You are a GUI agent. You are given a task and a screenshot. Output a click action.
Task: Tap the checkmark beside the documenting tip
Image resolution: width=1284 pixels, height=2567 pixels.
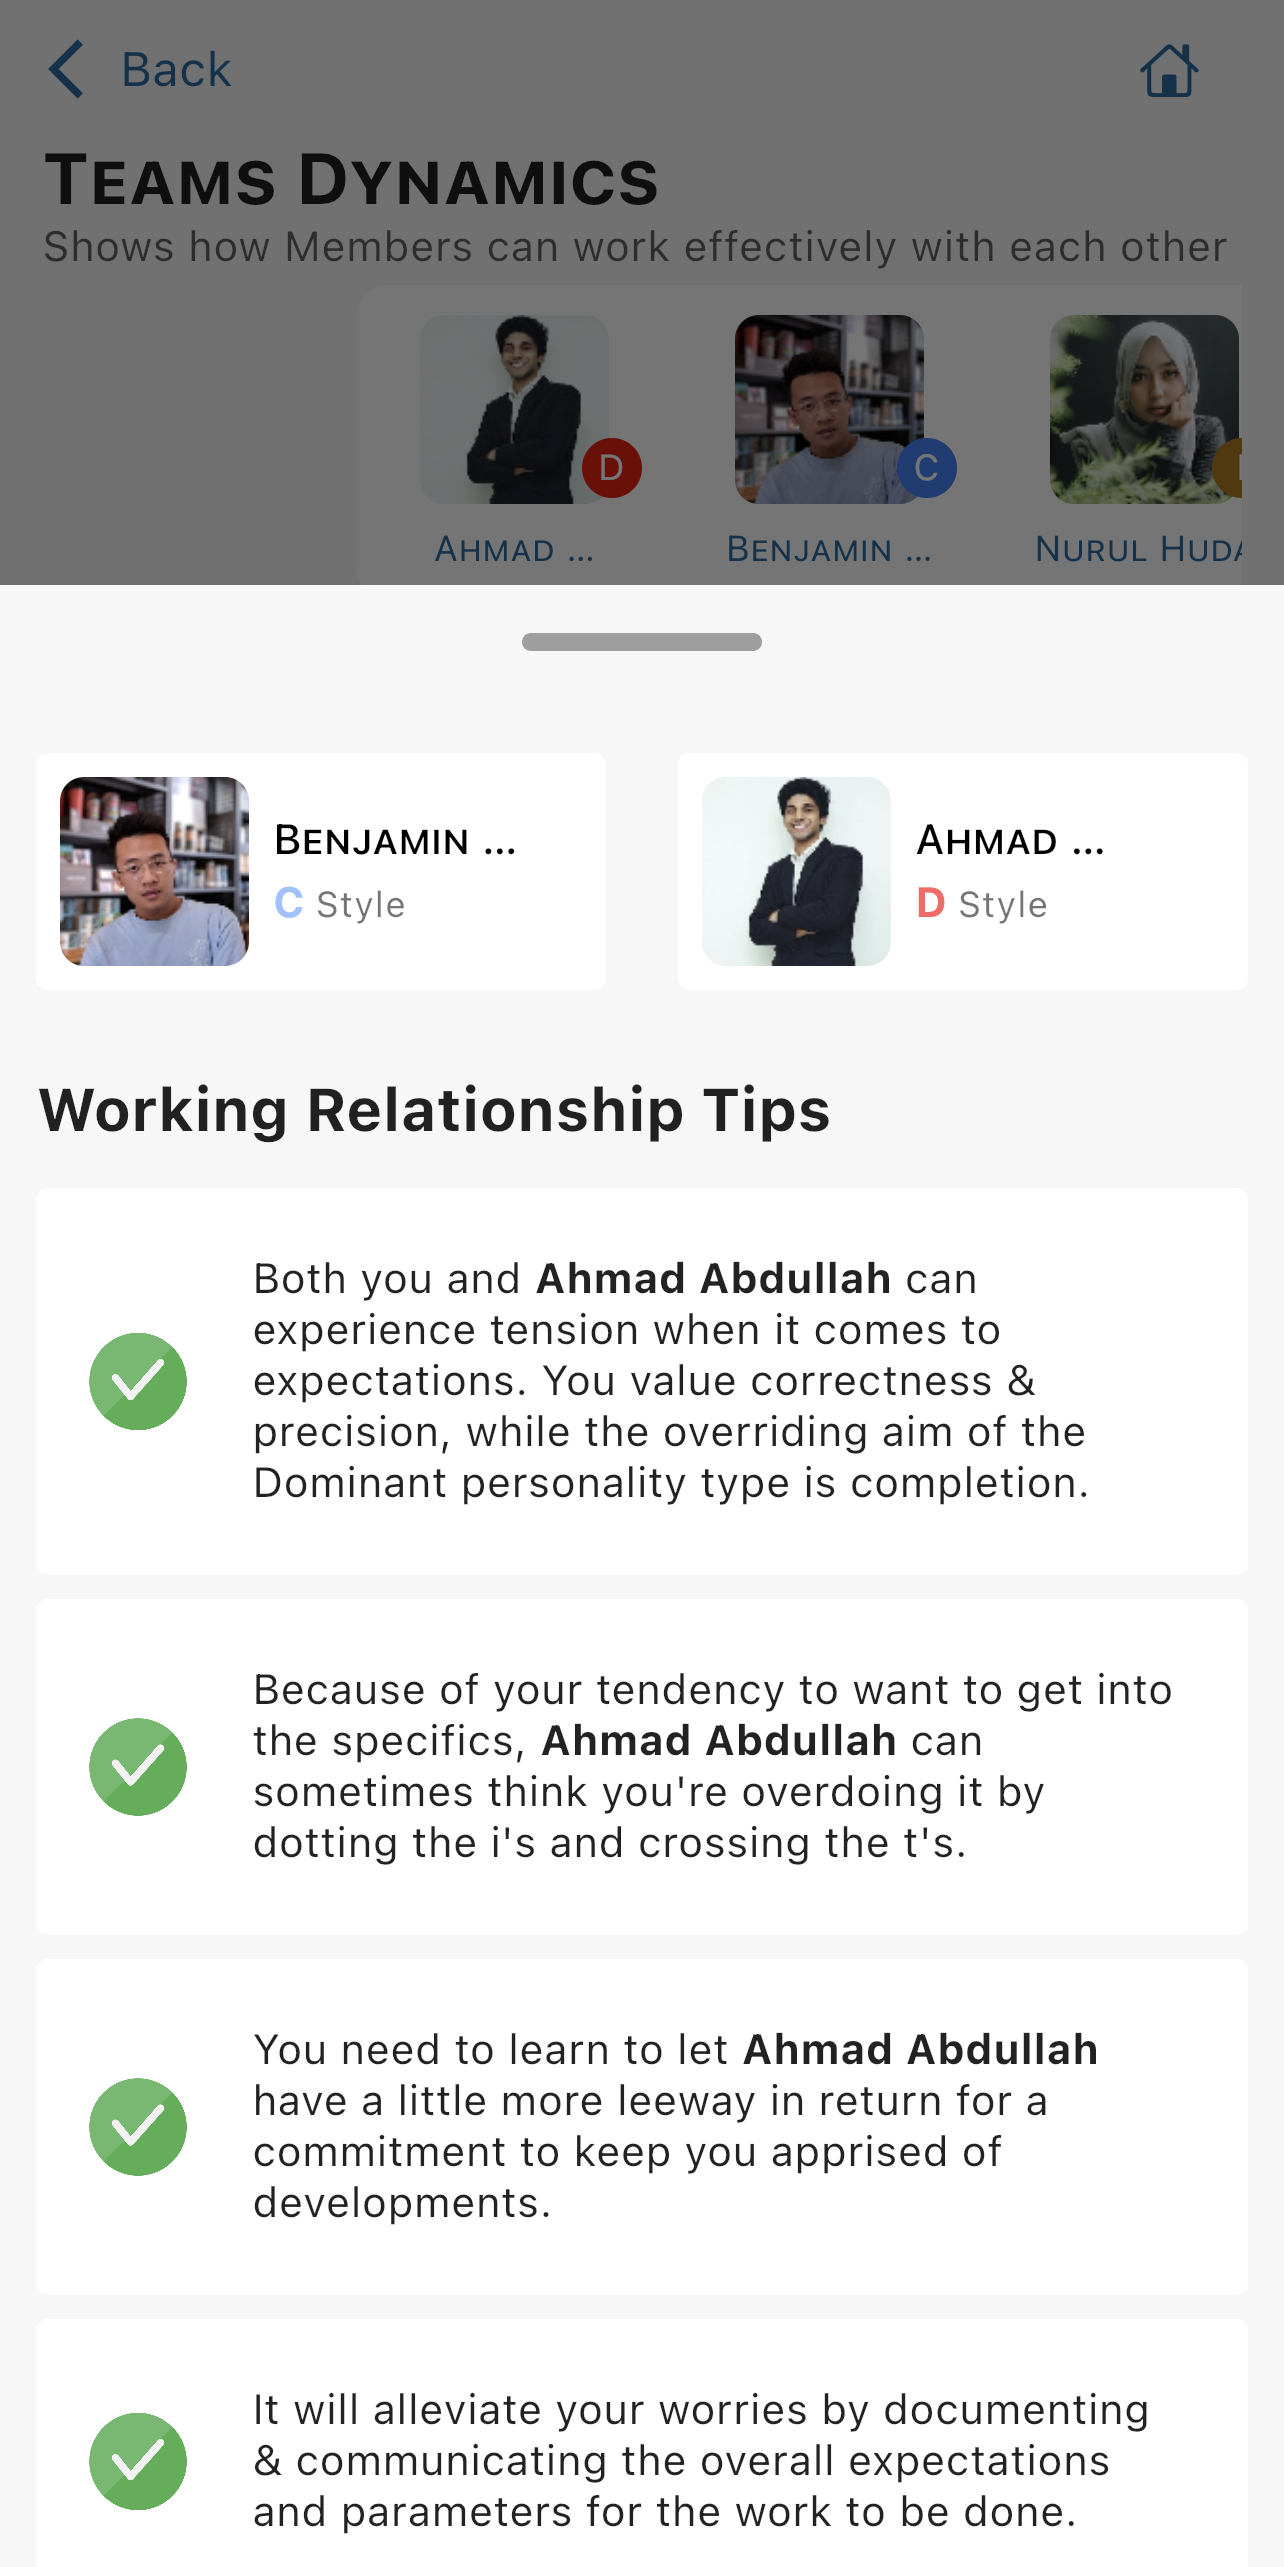pos(138,2461)
